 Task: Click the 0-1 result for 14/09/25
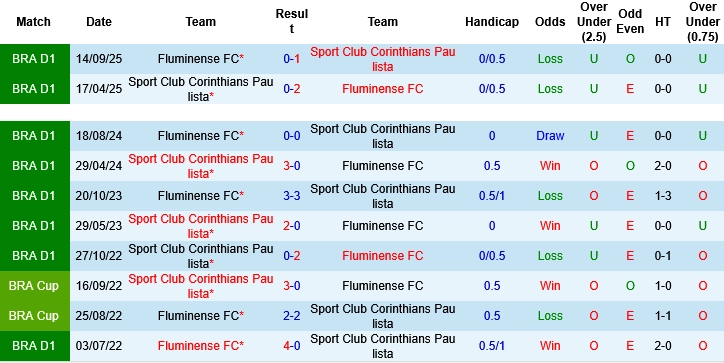[292, 59]
